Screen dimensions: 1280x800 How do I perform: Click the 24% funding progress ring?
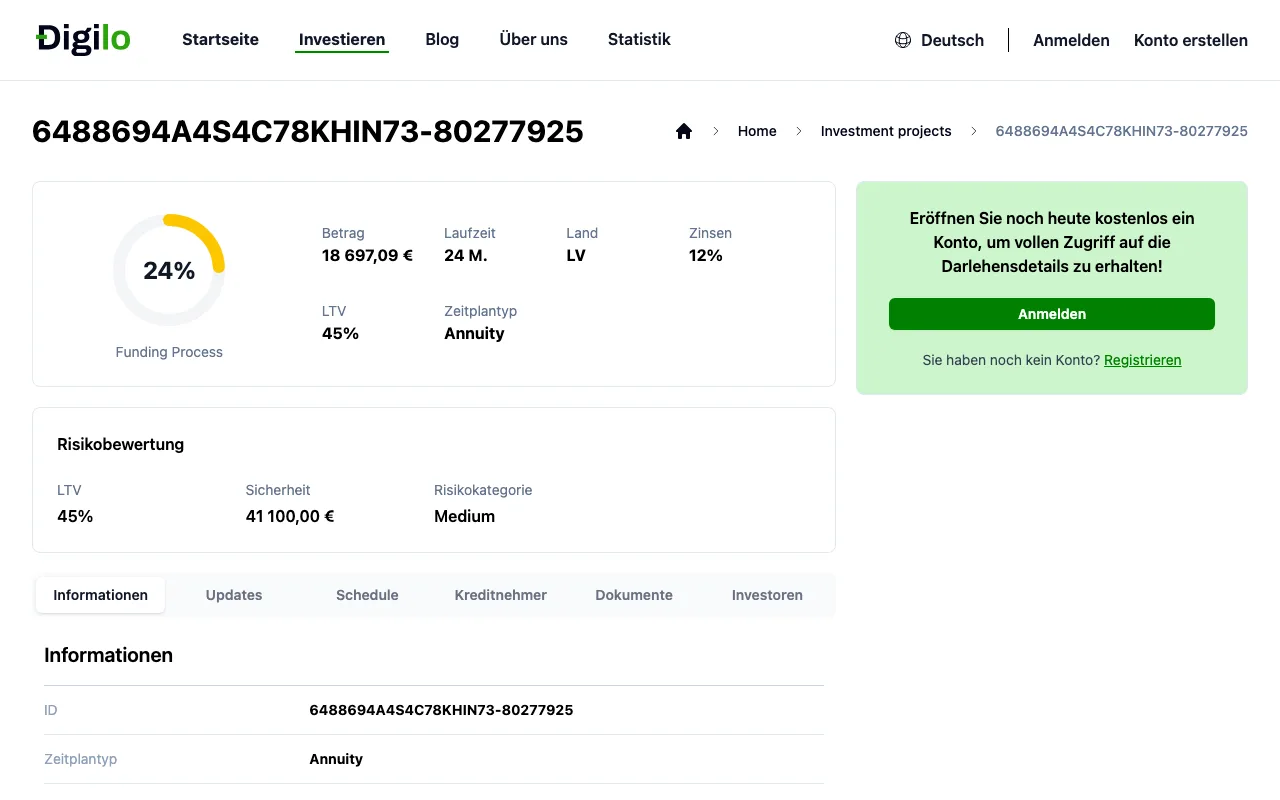(x=169, y=270)
